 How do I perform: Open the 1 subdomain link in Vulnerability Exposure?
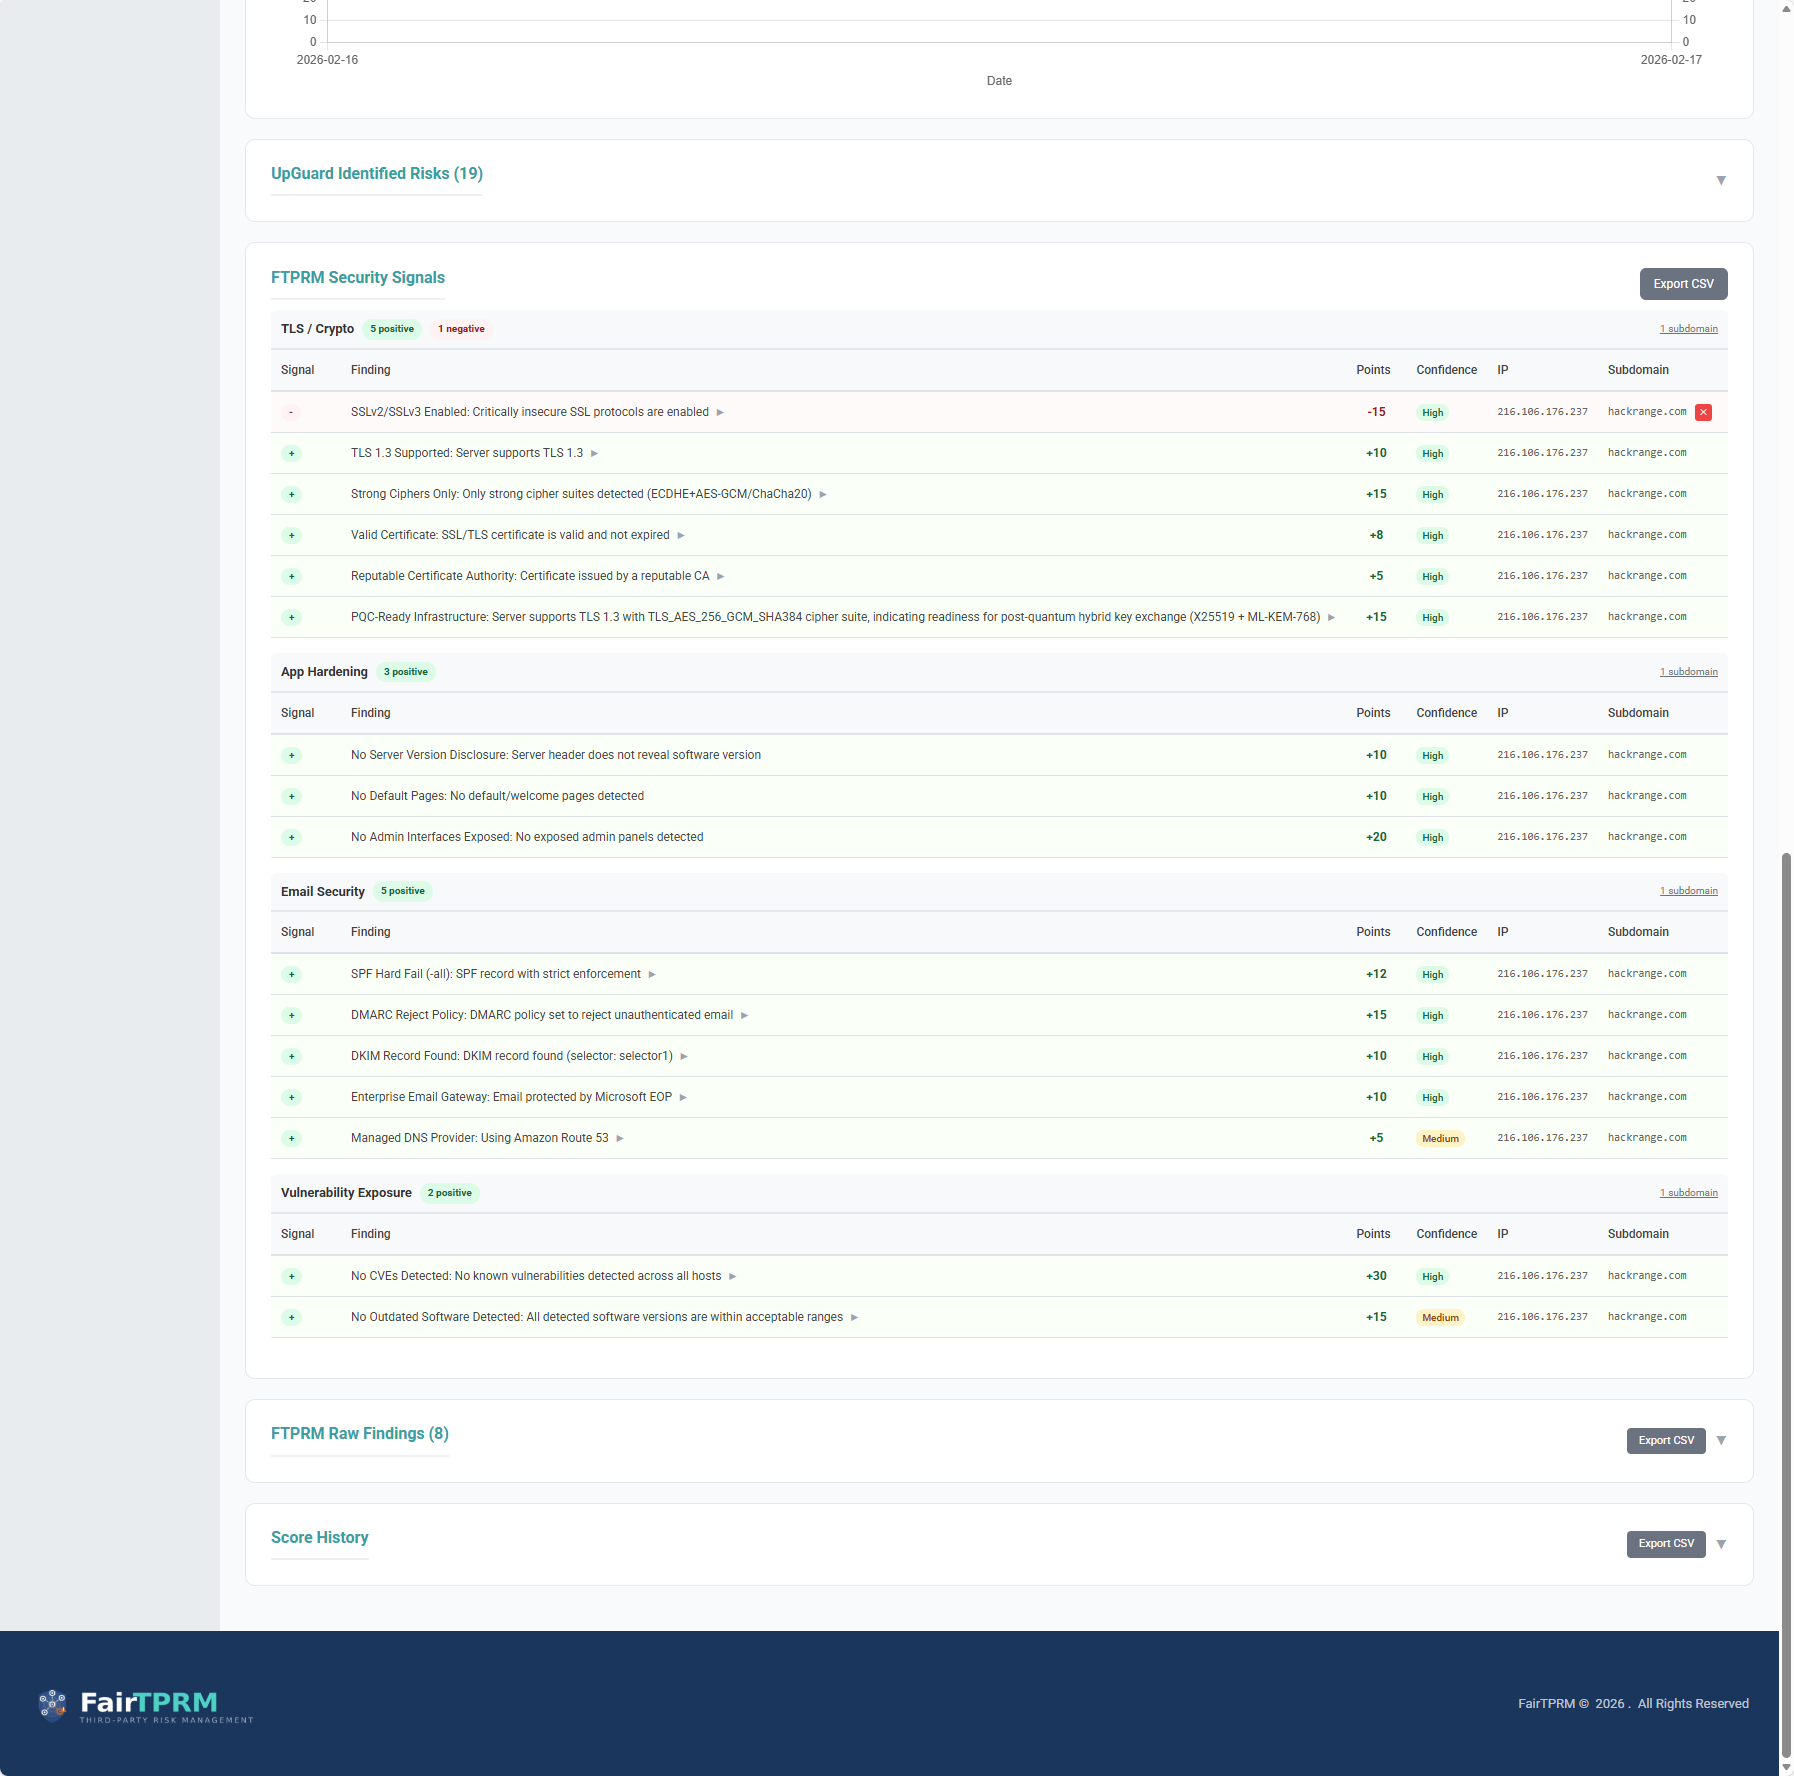[1688, 1193]
